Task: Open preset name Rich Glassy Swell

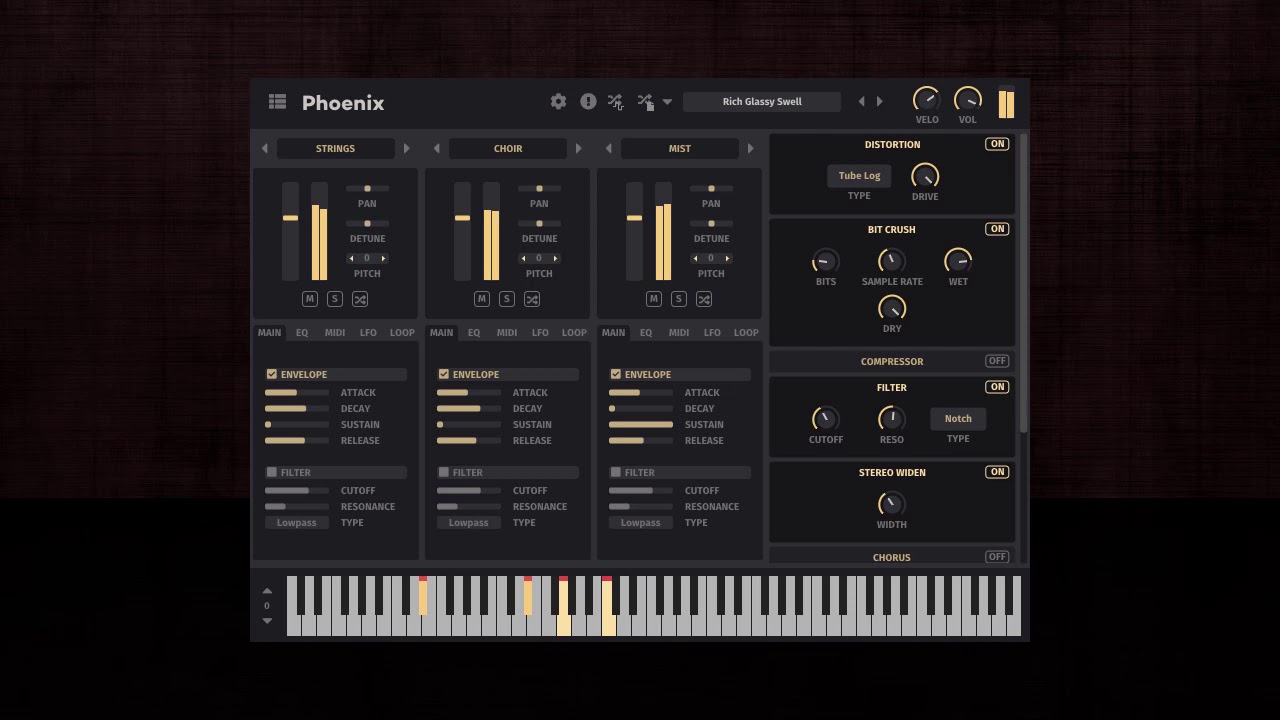Action: [762, 101]
